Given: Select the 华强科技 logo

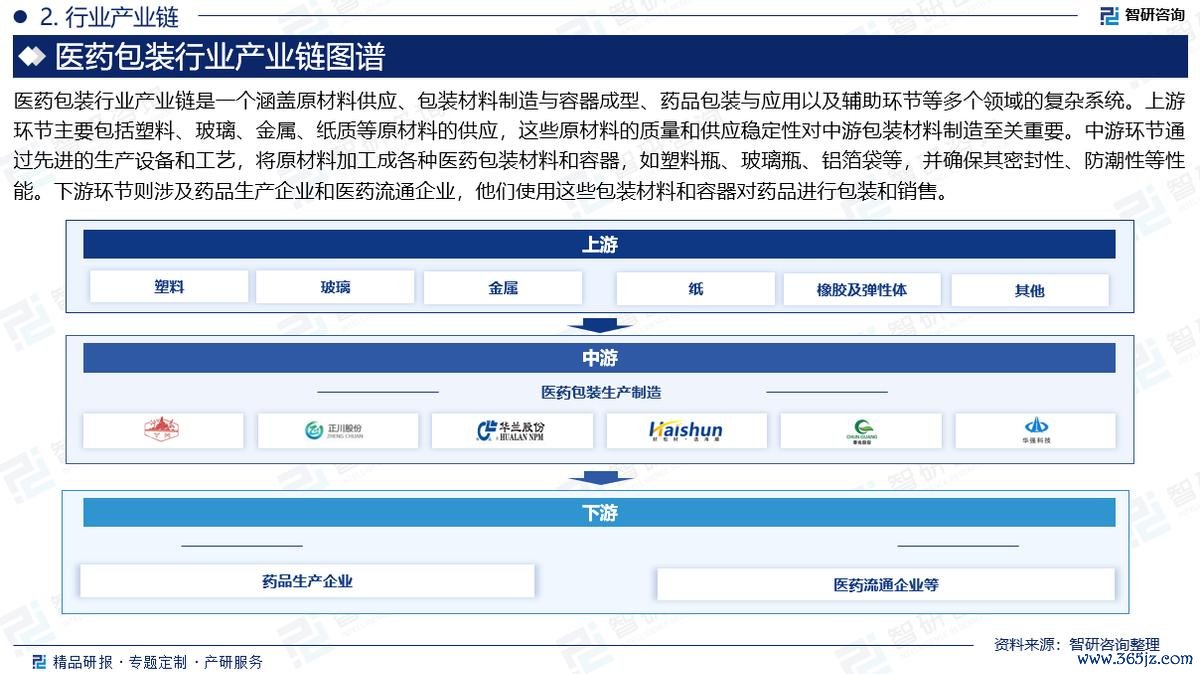Looking at the screenshot, I should [x=1035, y=430].
